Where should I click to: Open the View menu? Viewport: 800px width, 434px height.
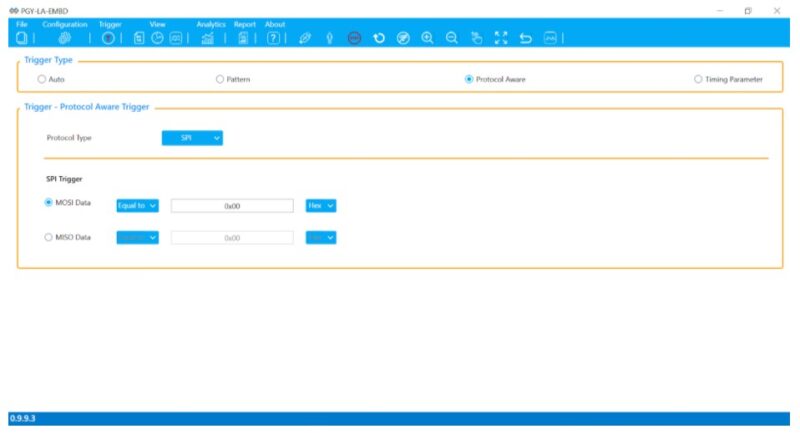tap(157, 24)
